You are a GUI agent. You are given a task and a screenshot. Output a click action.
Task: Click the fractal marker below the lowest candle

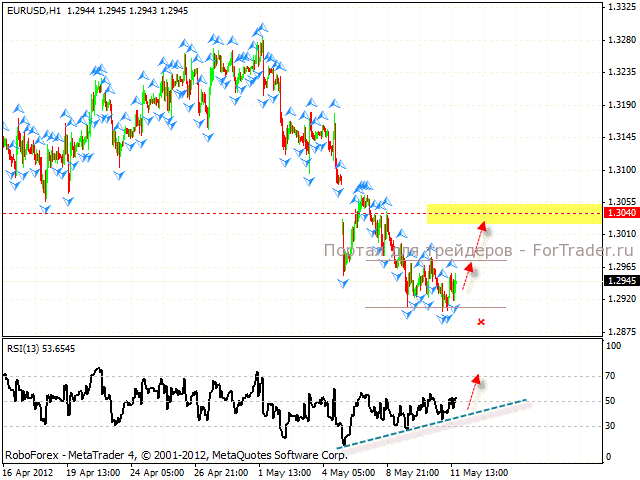[445, 319]
